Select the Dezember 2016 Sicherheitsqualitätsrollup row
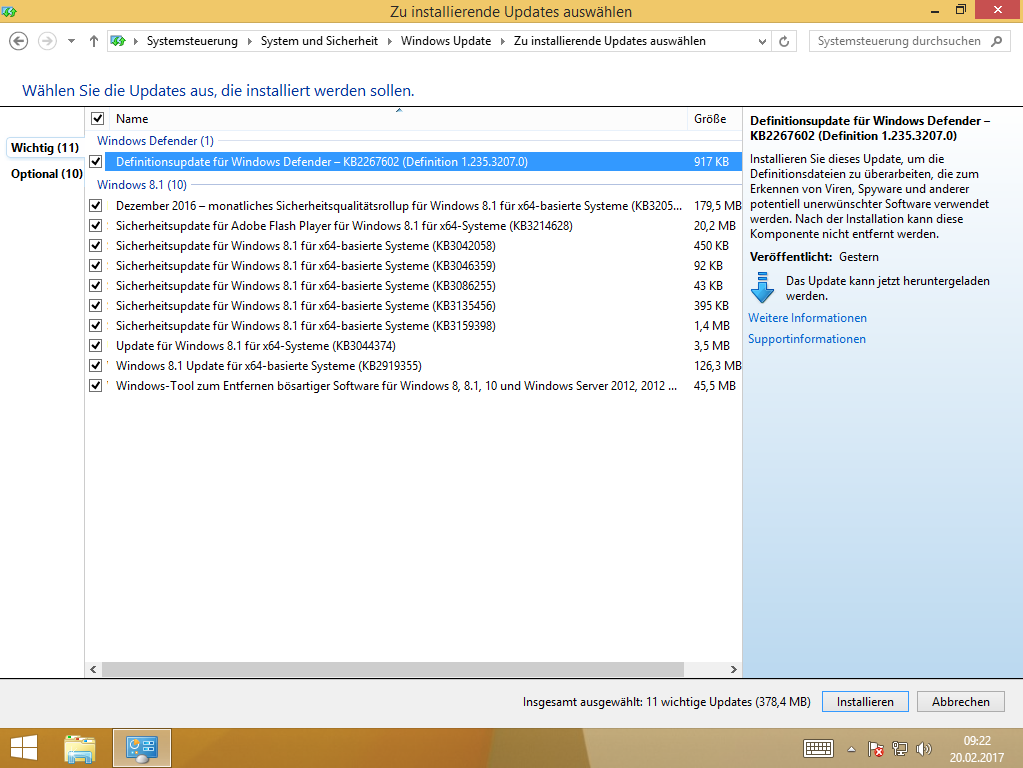The height and width of the screenshot is (768, 1023). pos(423,206)
